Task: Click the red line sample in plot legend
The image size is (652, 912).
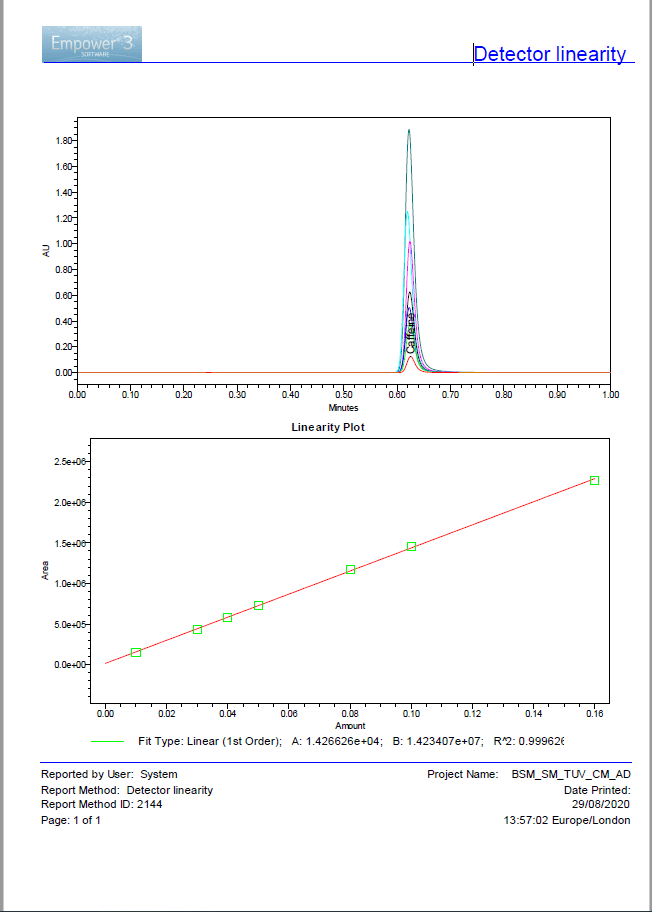Action: [x=107, y=742]
